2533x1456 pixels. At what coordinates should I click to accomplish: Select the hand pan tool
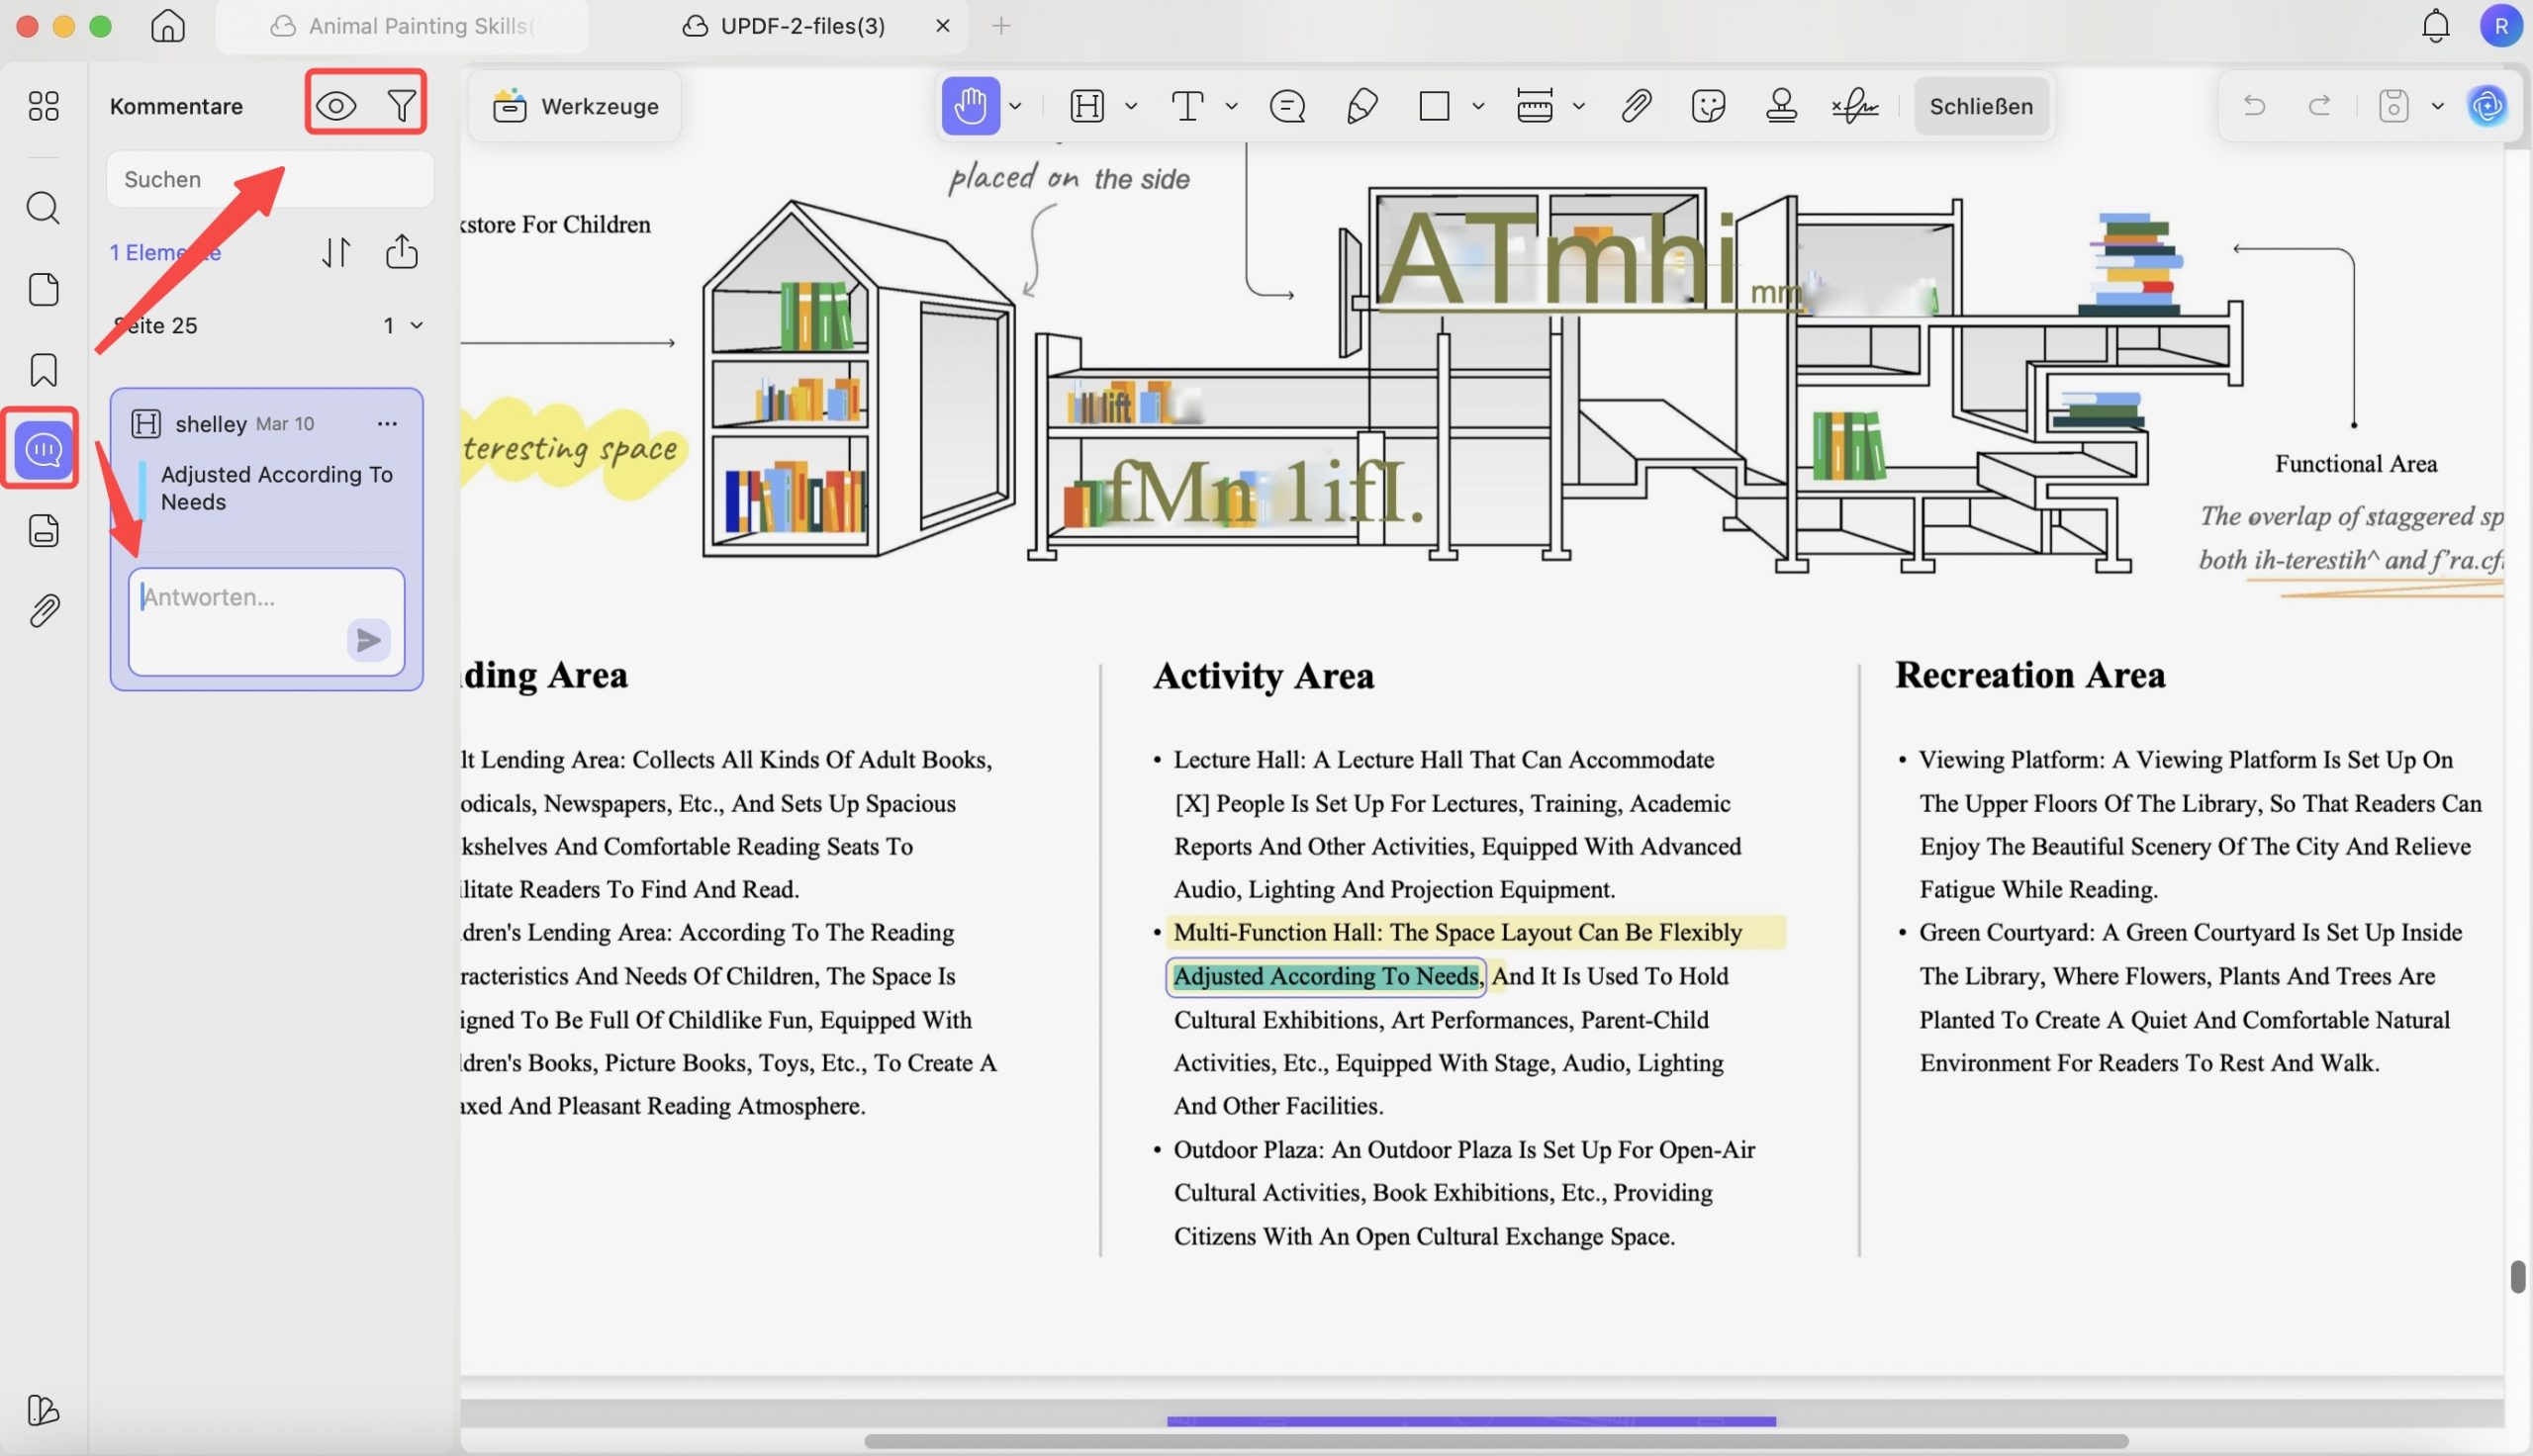[x=970, y=106]
